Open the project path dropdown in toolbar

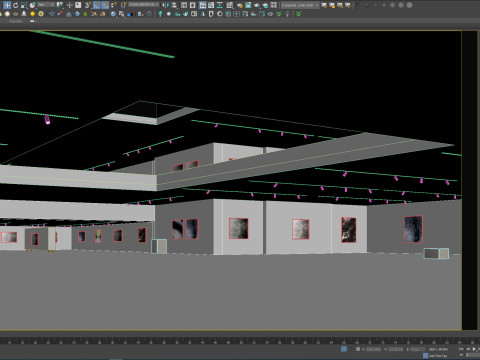coord(300,5)
